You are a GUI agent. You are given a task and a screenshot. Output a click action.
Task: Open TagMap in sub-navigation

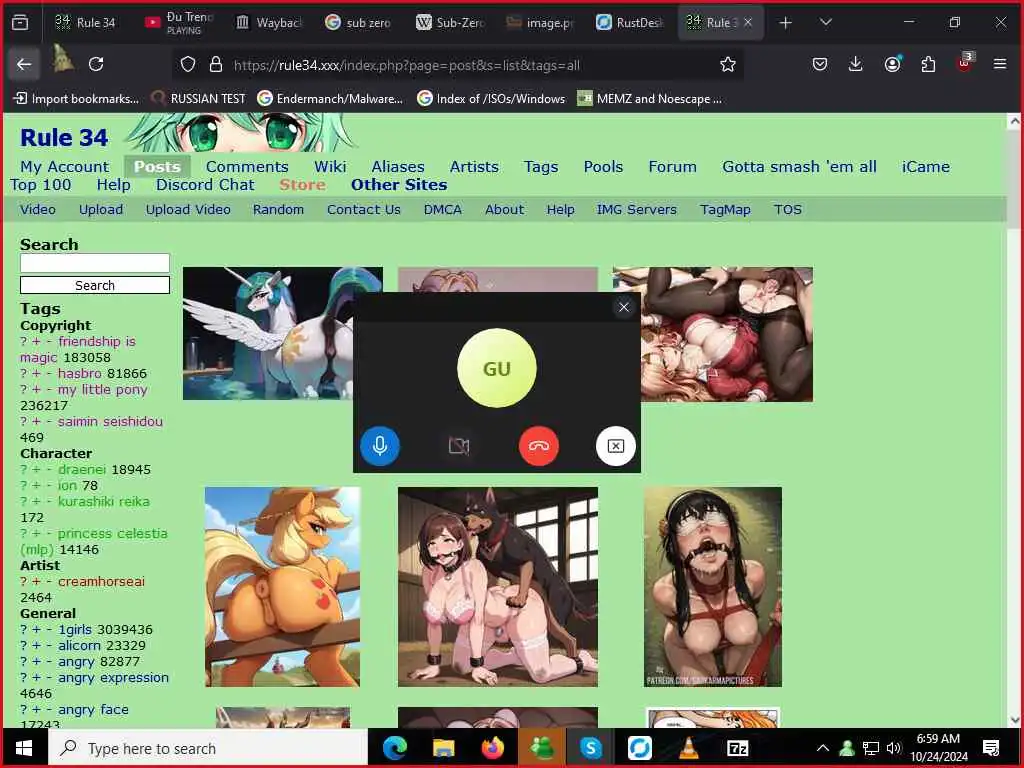point(725,210)
